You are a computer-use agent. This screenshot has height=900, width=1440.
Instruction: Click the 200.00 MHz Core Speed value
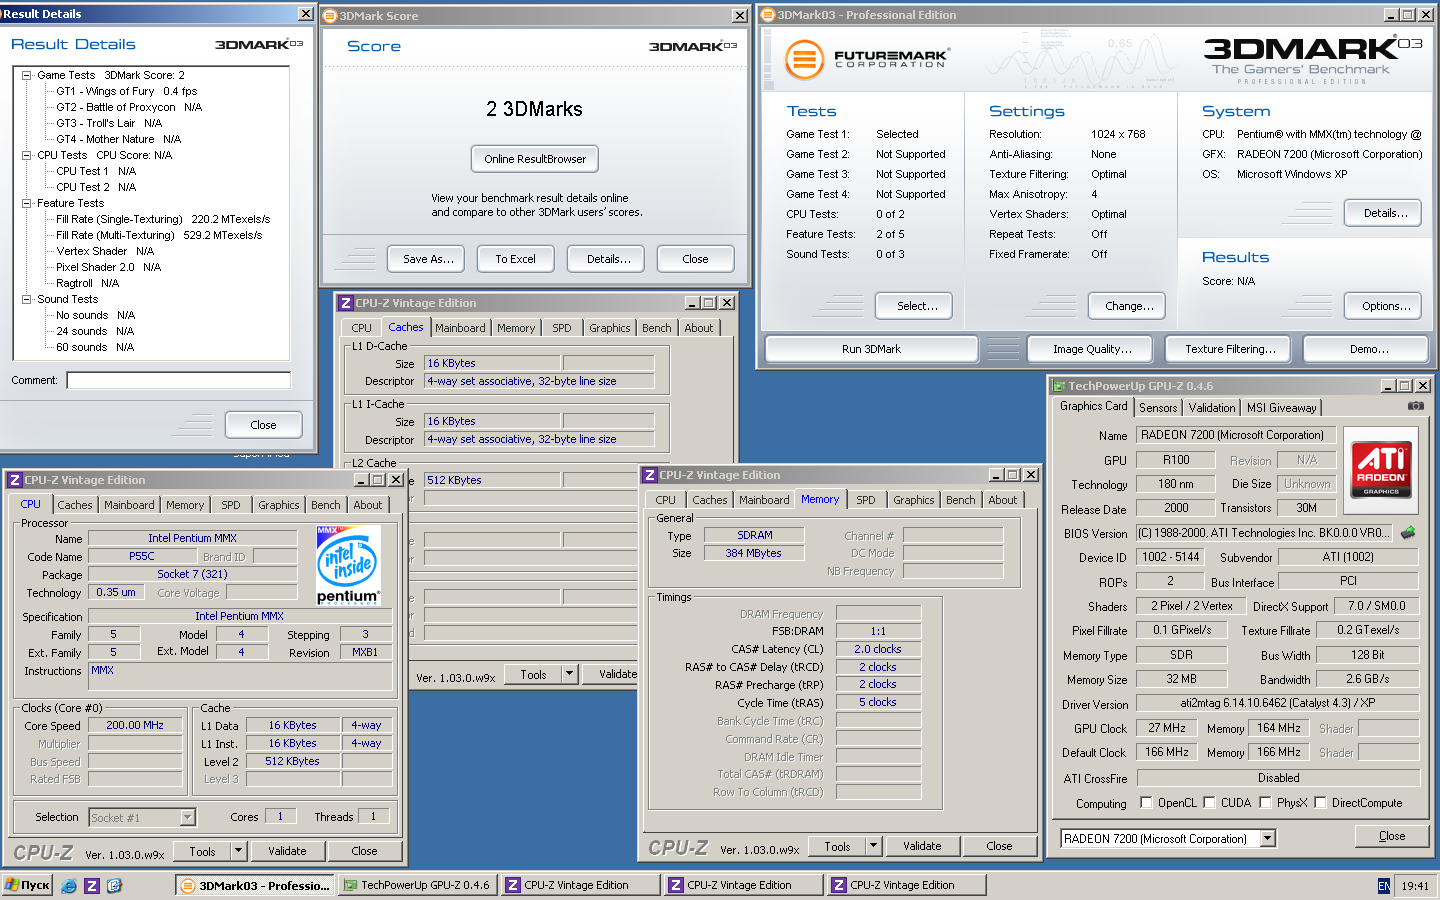[135, 725]
